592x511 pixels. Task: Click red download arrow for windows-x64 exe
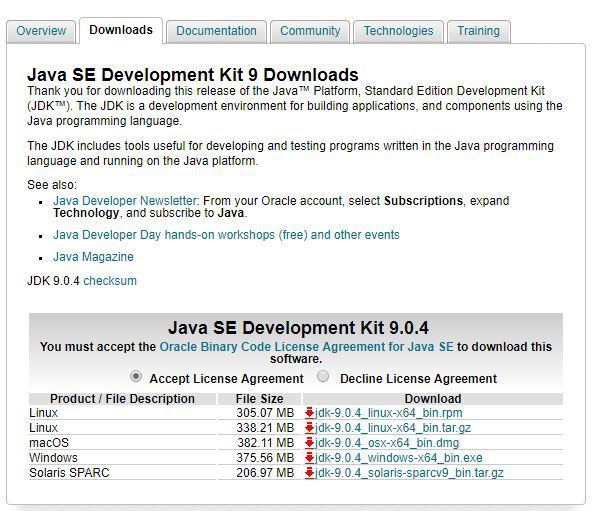[x=310, y=458]
